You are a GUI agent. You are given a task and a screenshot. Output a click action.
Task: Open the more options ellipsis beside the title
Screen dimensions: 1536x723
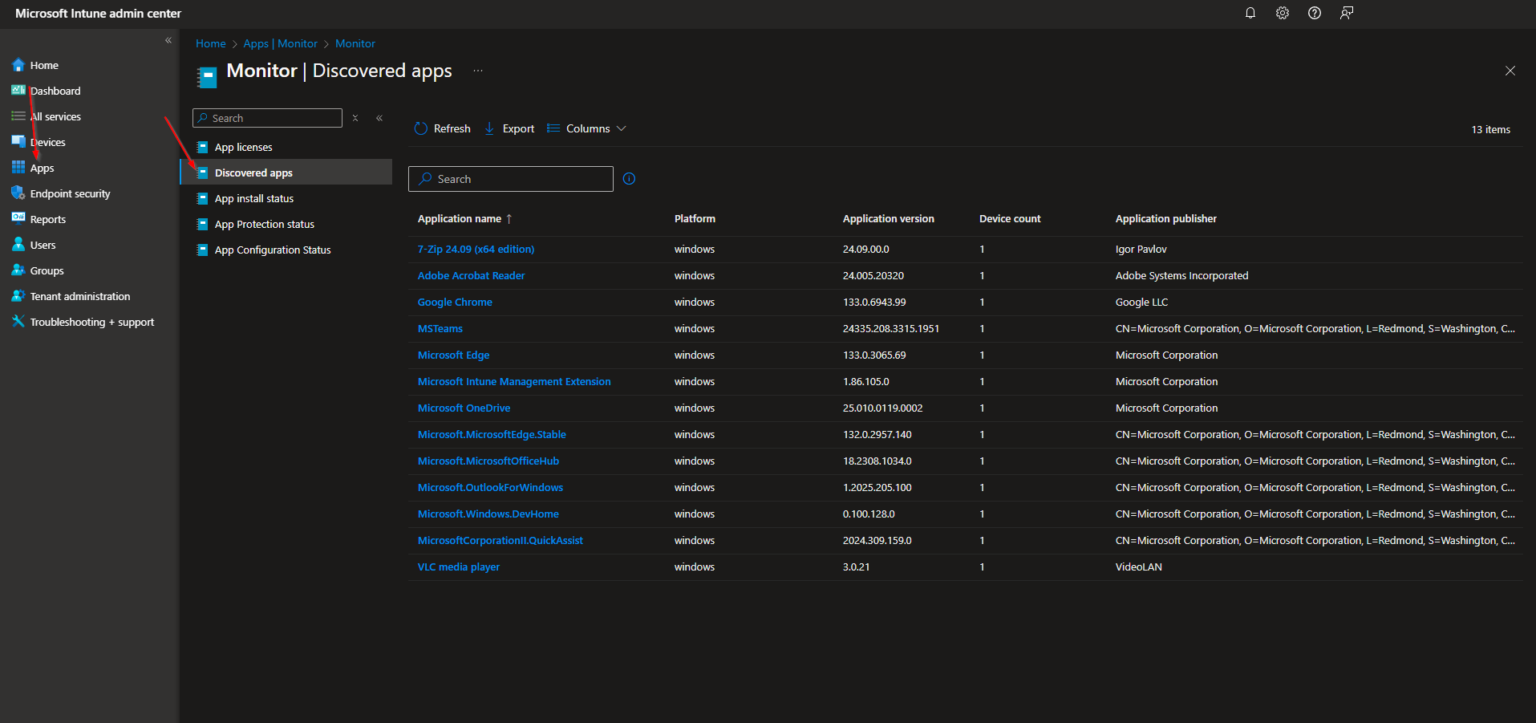pos(478,71)
